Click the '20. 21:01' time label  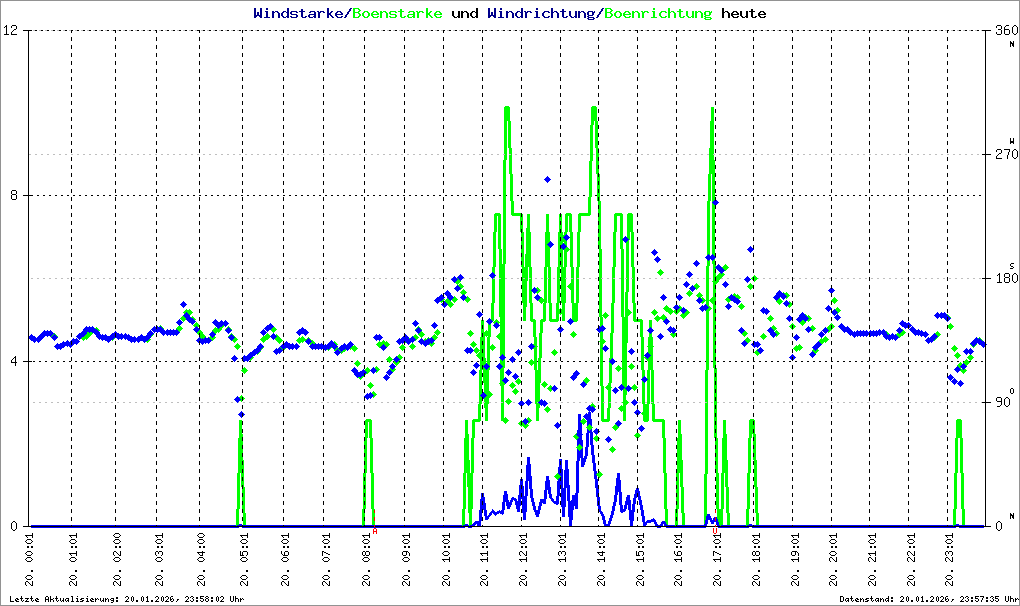pos(872,560)
